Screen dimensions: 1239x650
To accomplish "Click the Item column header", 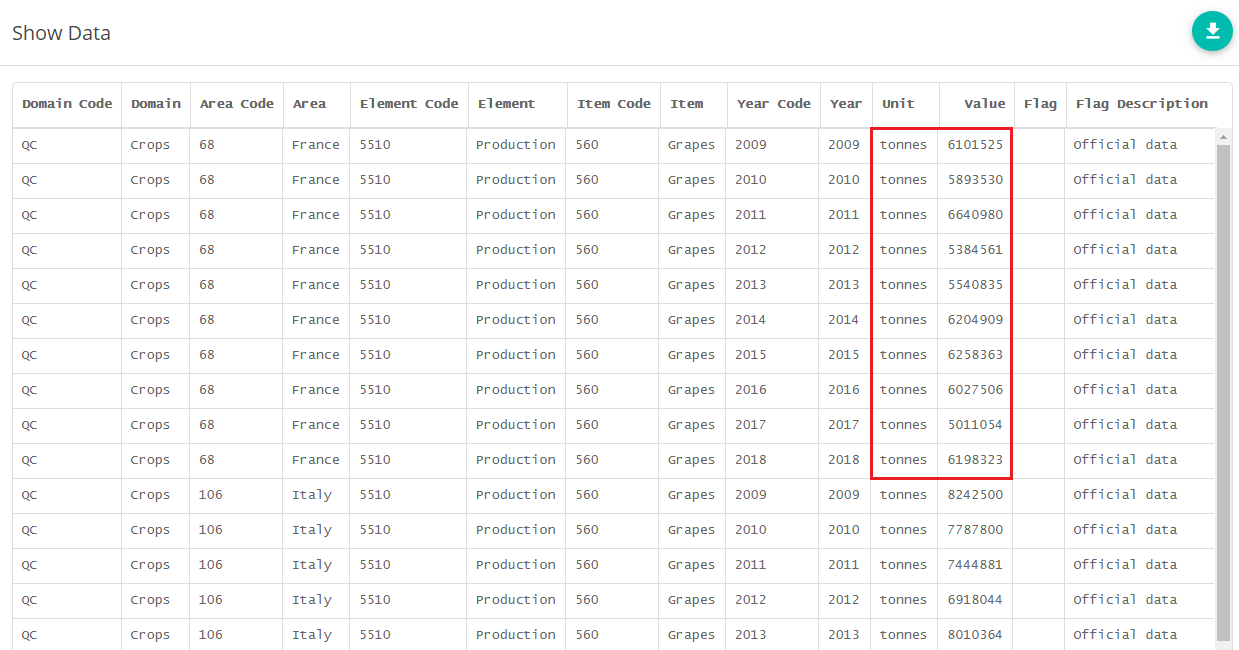I will 685,103.
